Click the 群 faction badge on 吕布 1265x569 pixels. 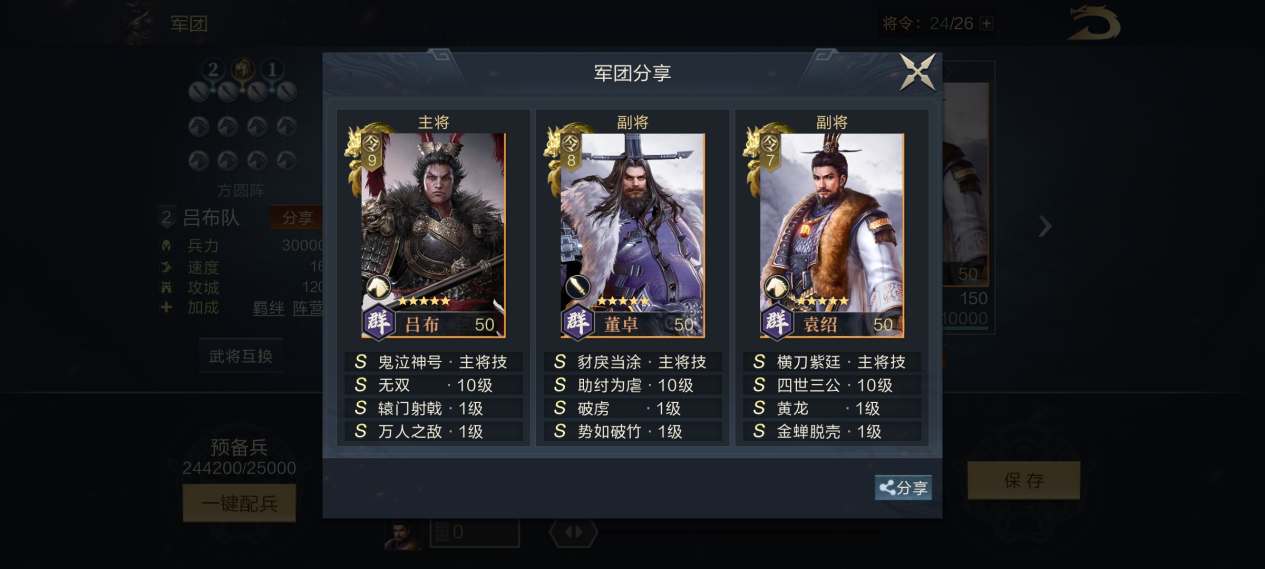(379, 323)
